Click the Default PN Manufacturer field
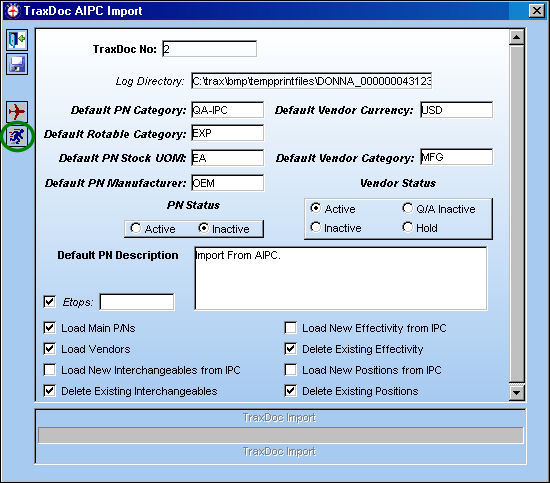Screen dimensions: 550x483 (228, 183)
